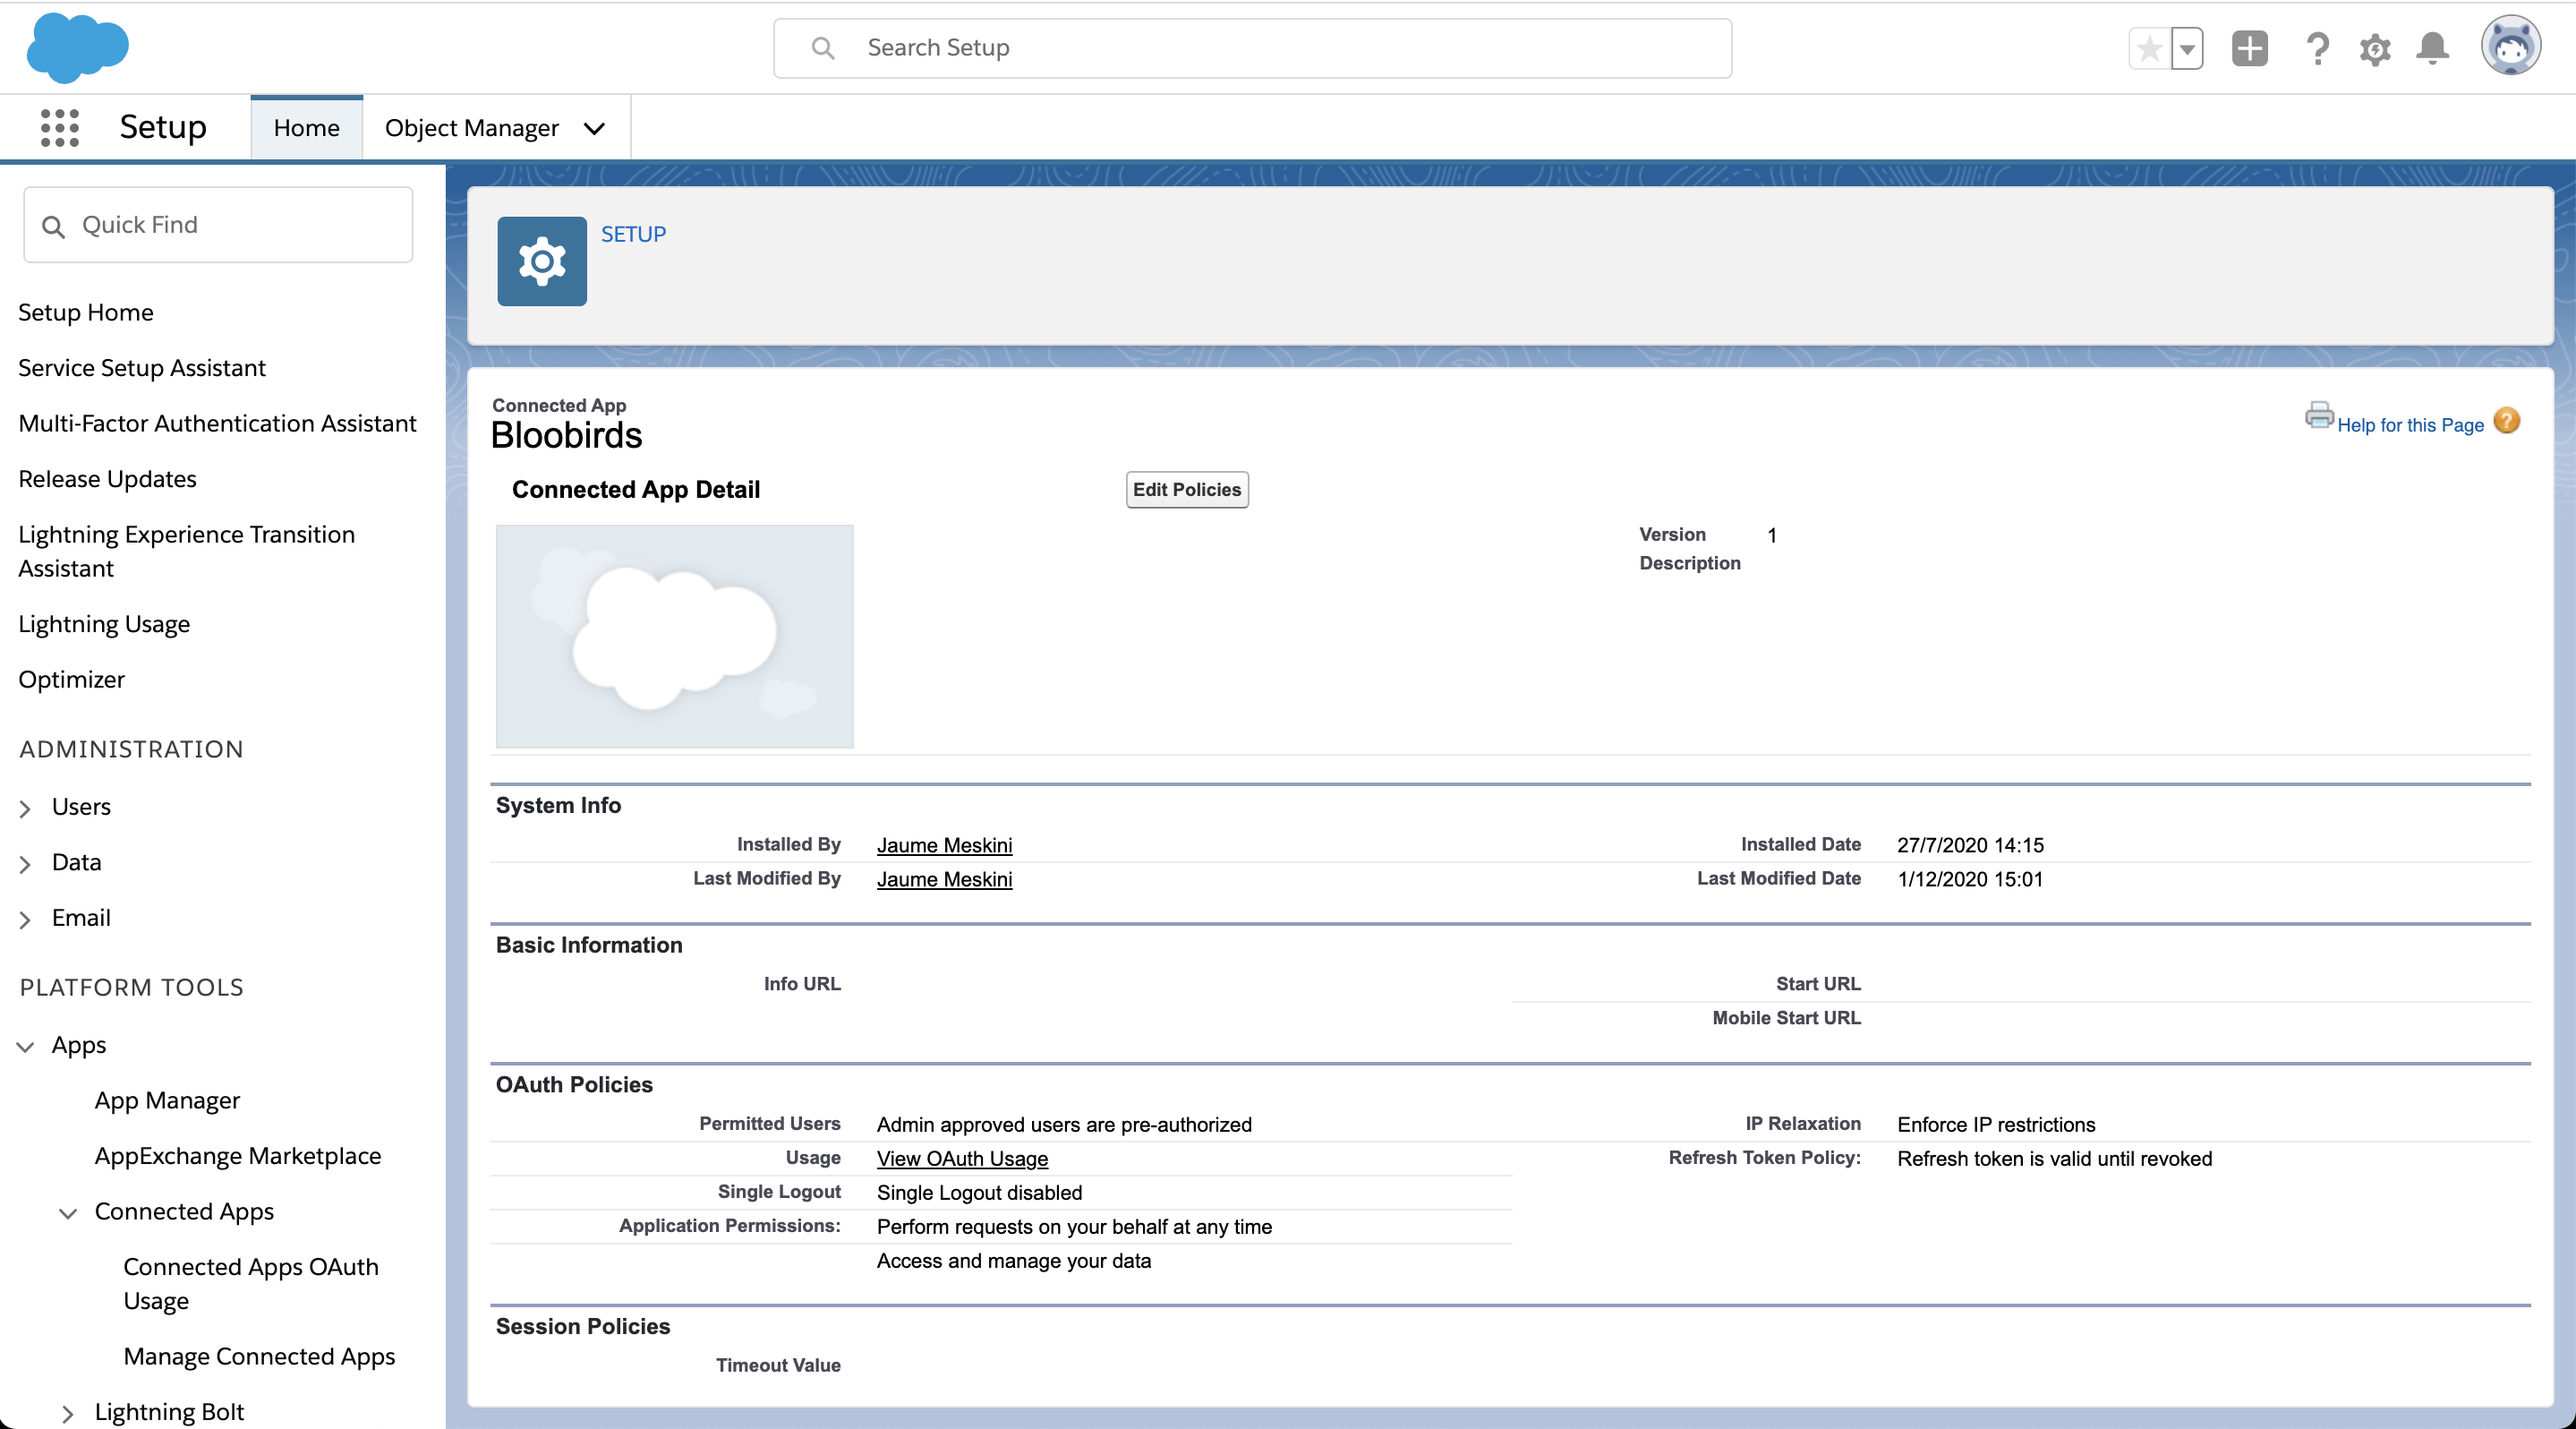Click the SETUP breadcrumb link

click(x=633, y=234)
